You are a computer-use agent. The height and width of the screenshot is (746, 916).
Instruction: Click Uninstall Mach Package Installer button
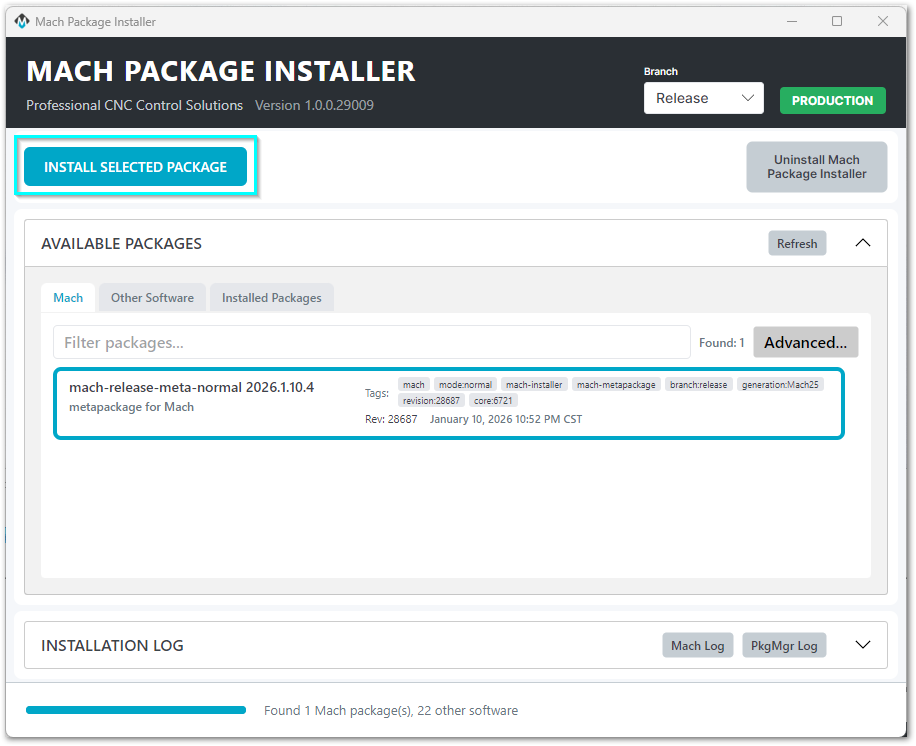[816, 167]
